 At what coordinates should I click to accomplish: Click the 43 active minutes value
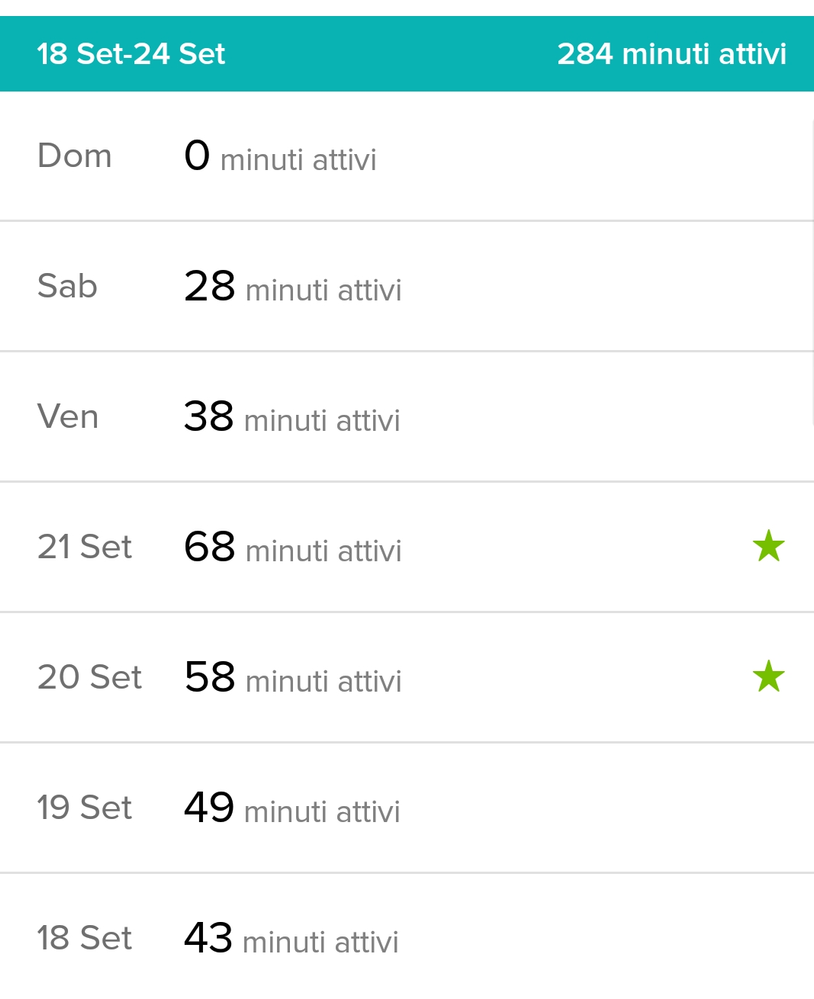point(207,938)
